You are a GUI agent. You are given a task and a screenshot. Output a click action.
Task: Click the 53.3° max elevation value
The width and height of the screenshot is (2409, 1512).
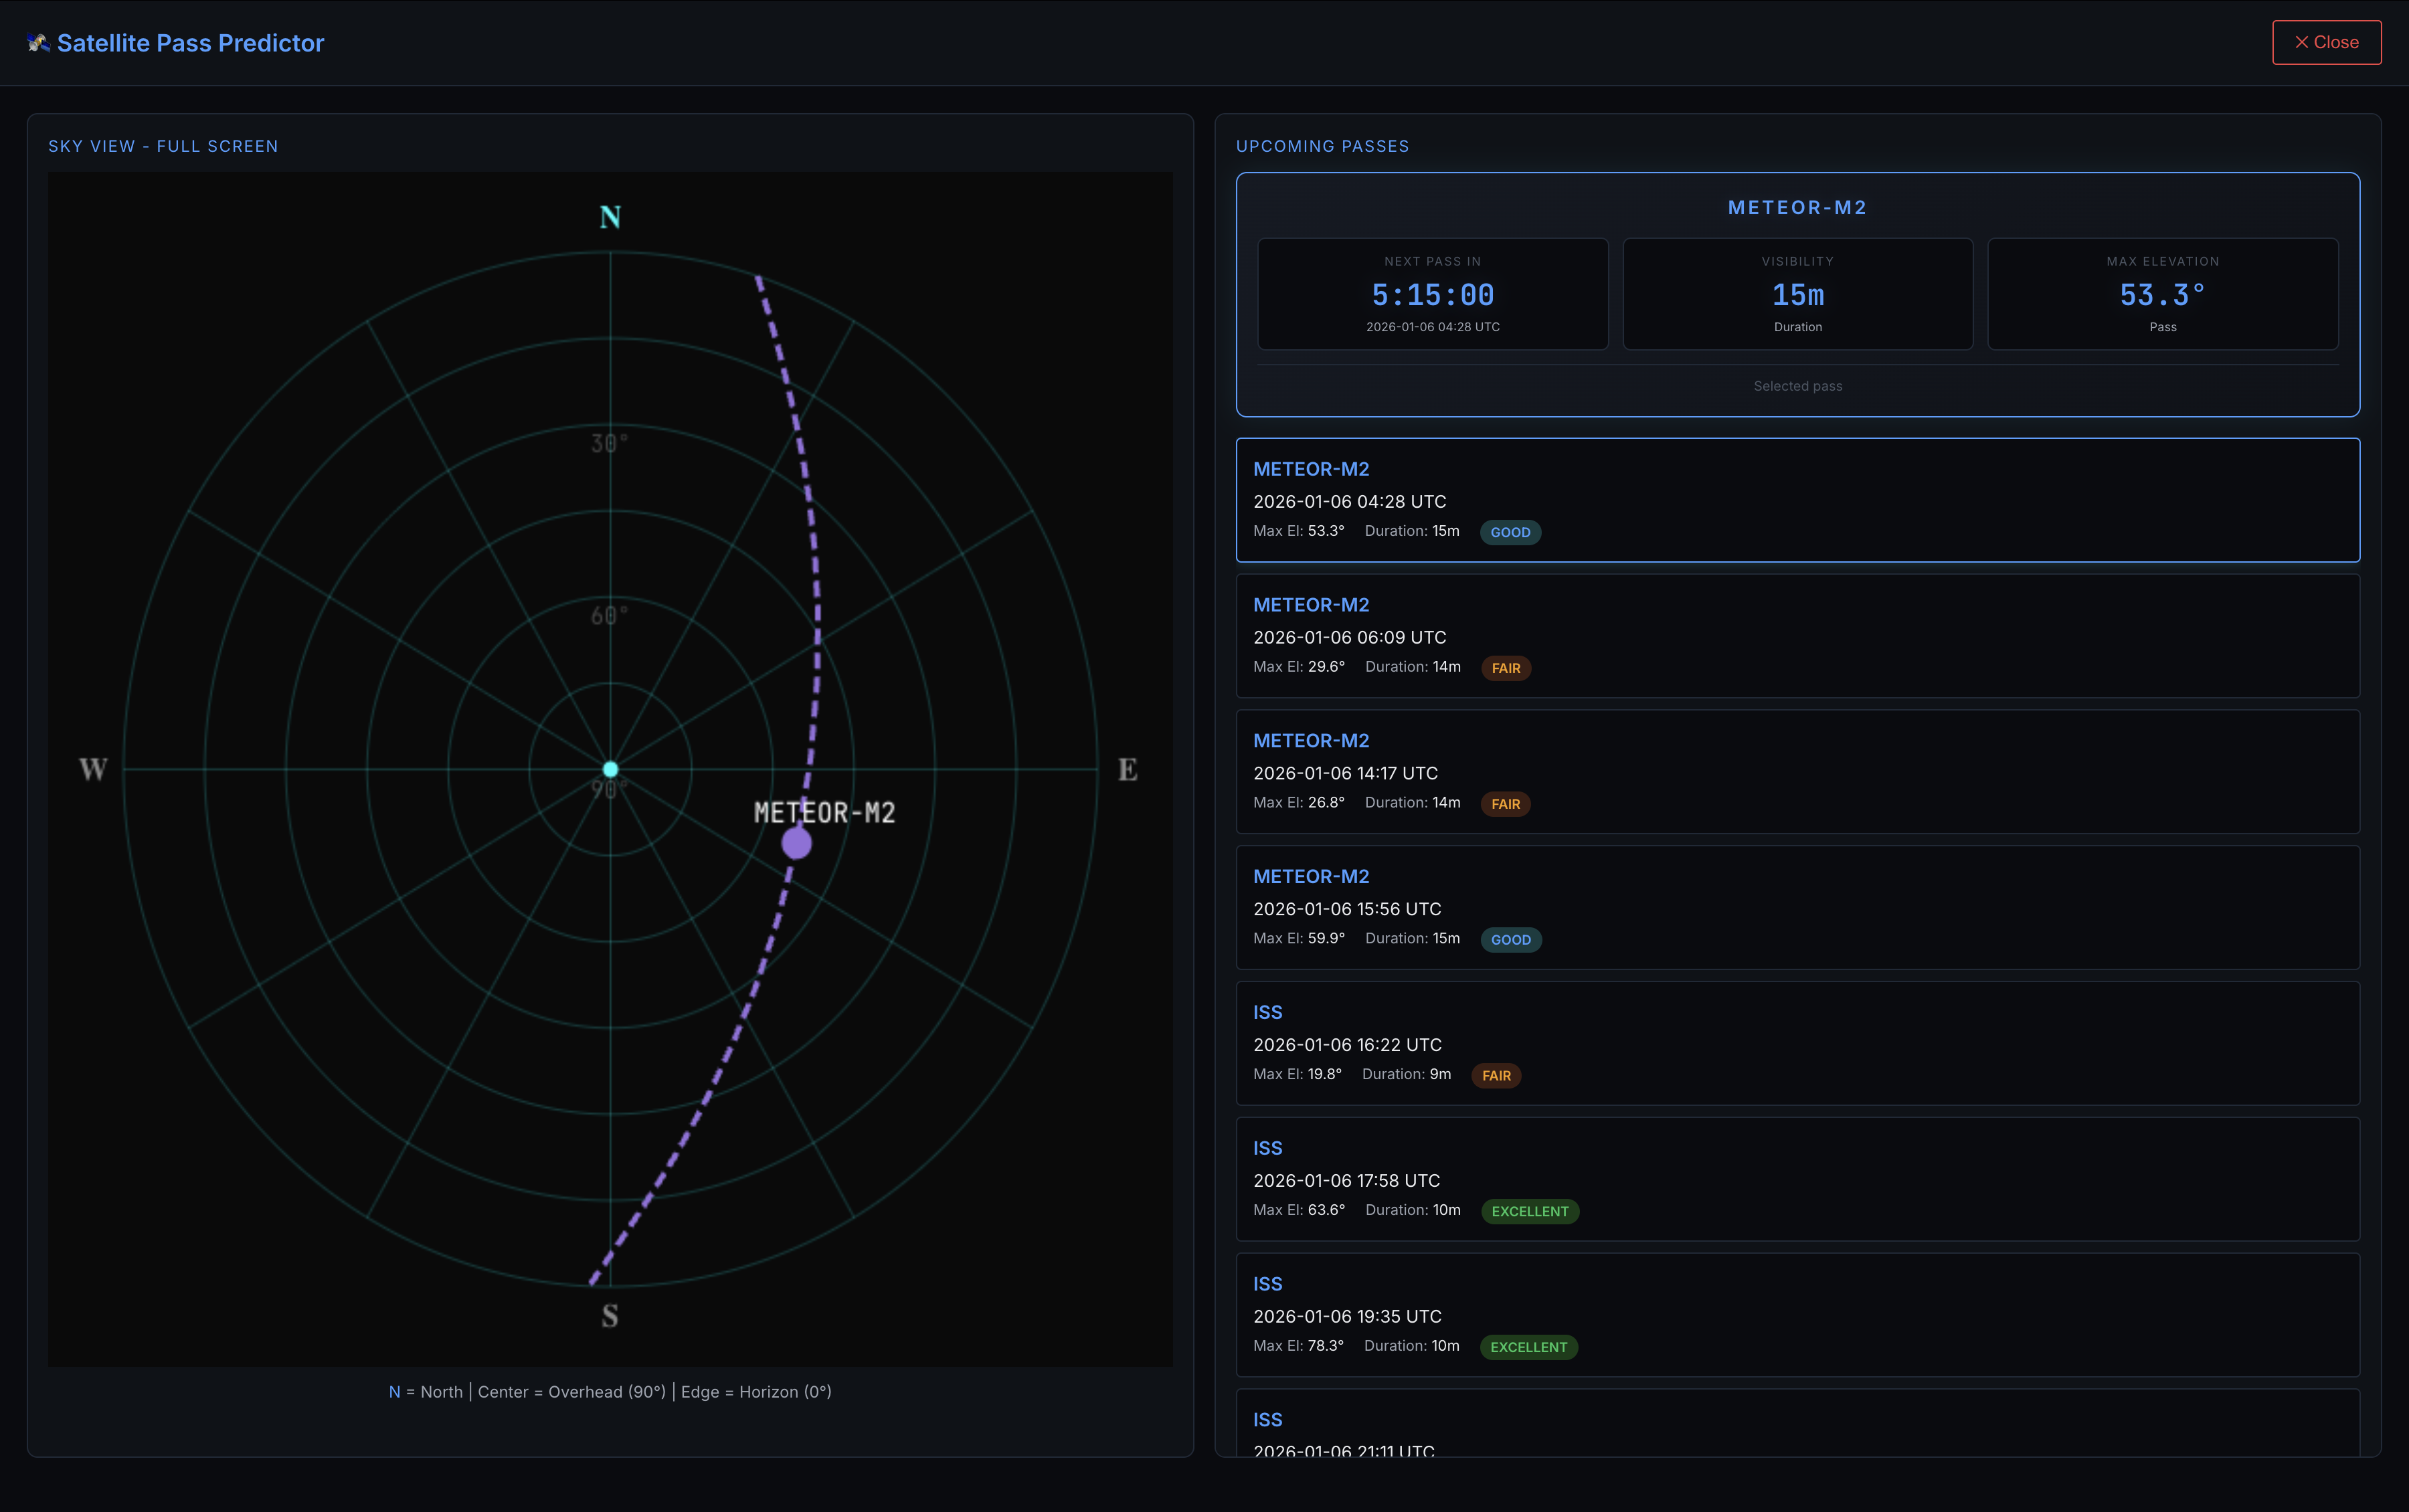coord(2162,295)
